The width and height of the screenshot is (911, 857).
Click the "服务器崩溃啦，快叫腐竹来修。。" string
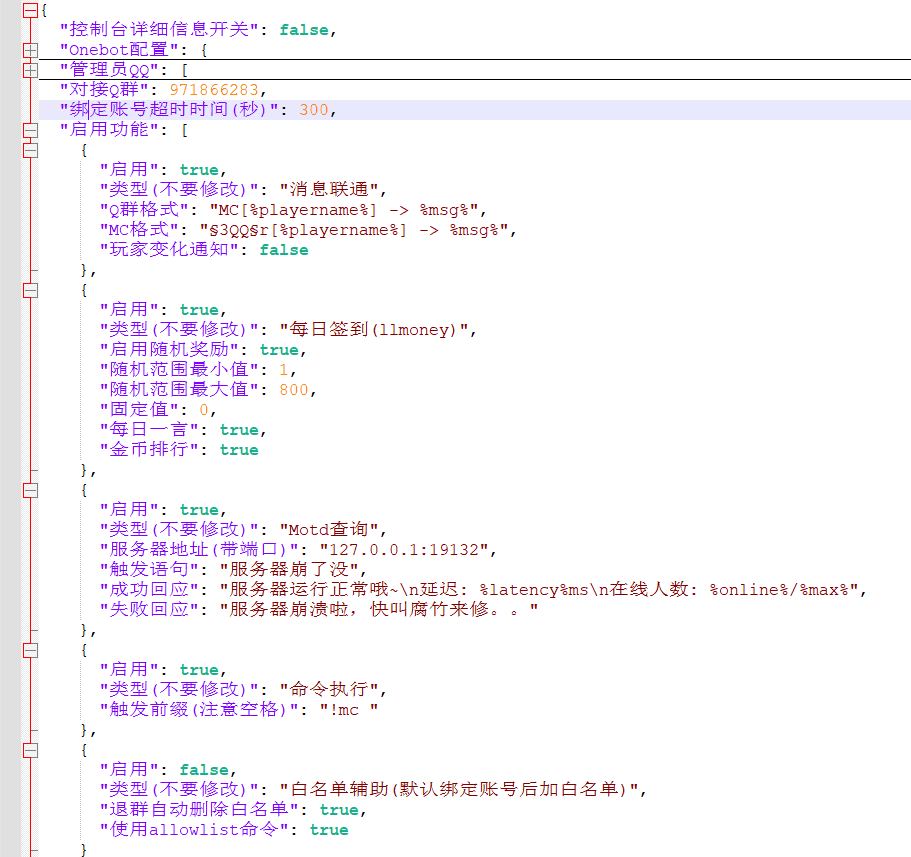[x=379, y=609]
